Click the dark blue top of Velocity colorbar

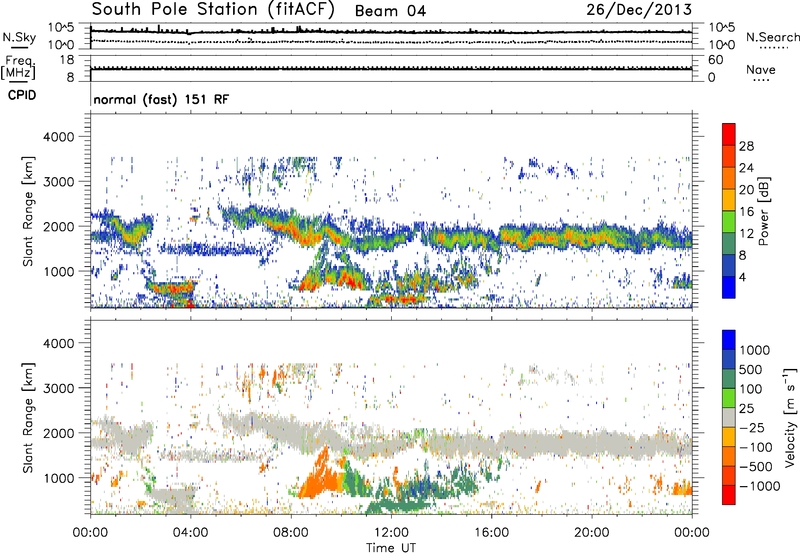(729, 340)
